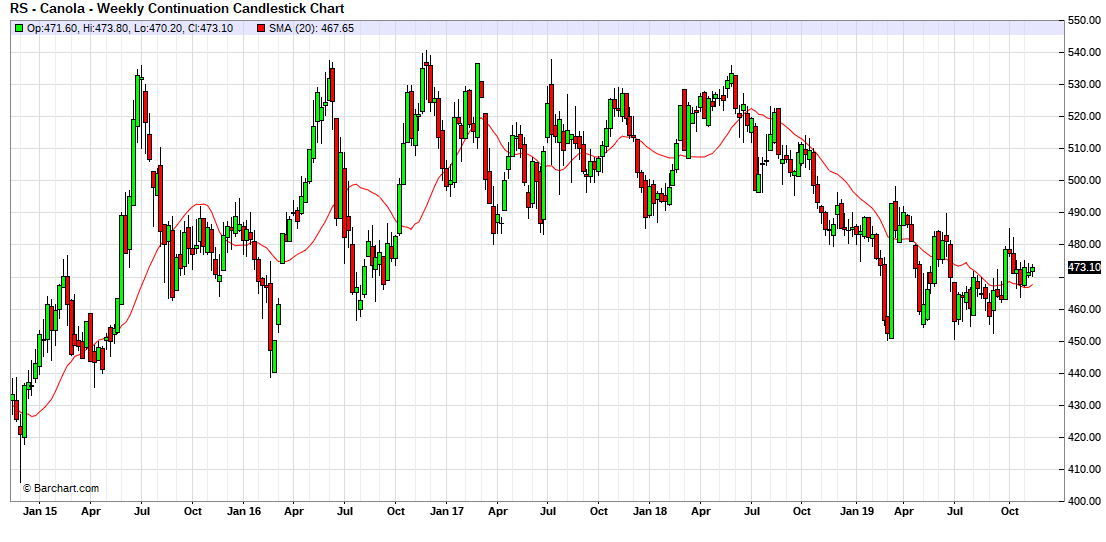Click the 430.00 price axis label

tap(1085, 405)
